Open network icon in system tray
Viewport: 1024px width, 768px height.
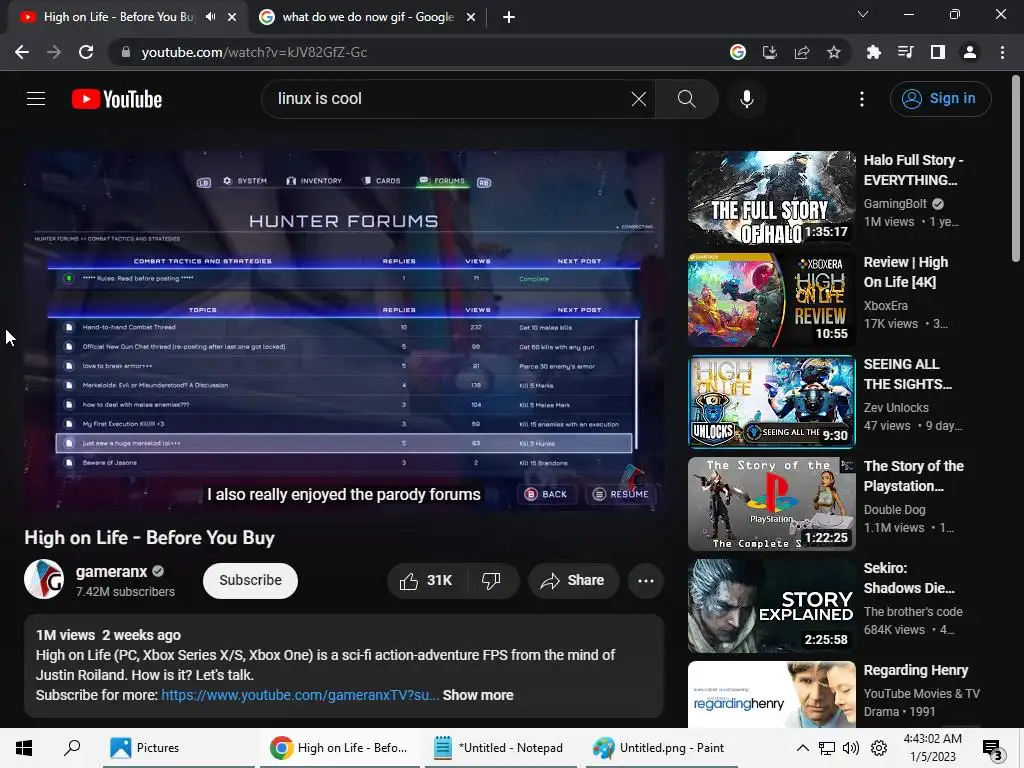coord(827,748)
